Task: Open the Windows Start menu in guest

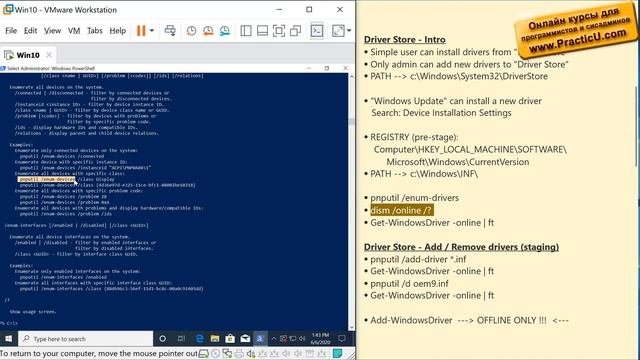Action: 9,338
